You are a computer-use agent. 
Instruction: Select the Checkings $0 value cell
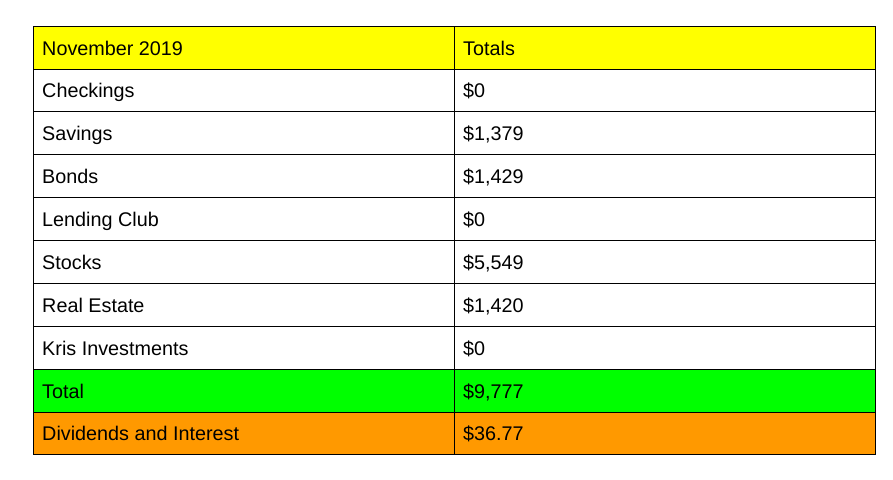(474, 91)
